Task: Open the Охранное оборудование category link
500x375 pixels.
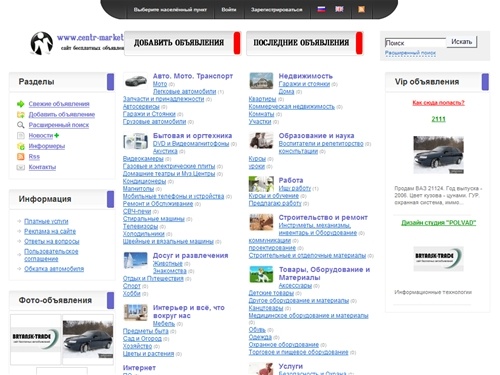Action: pos(284,345)
